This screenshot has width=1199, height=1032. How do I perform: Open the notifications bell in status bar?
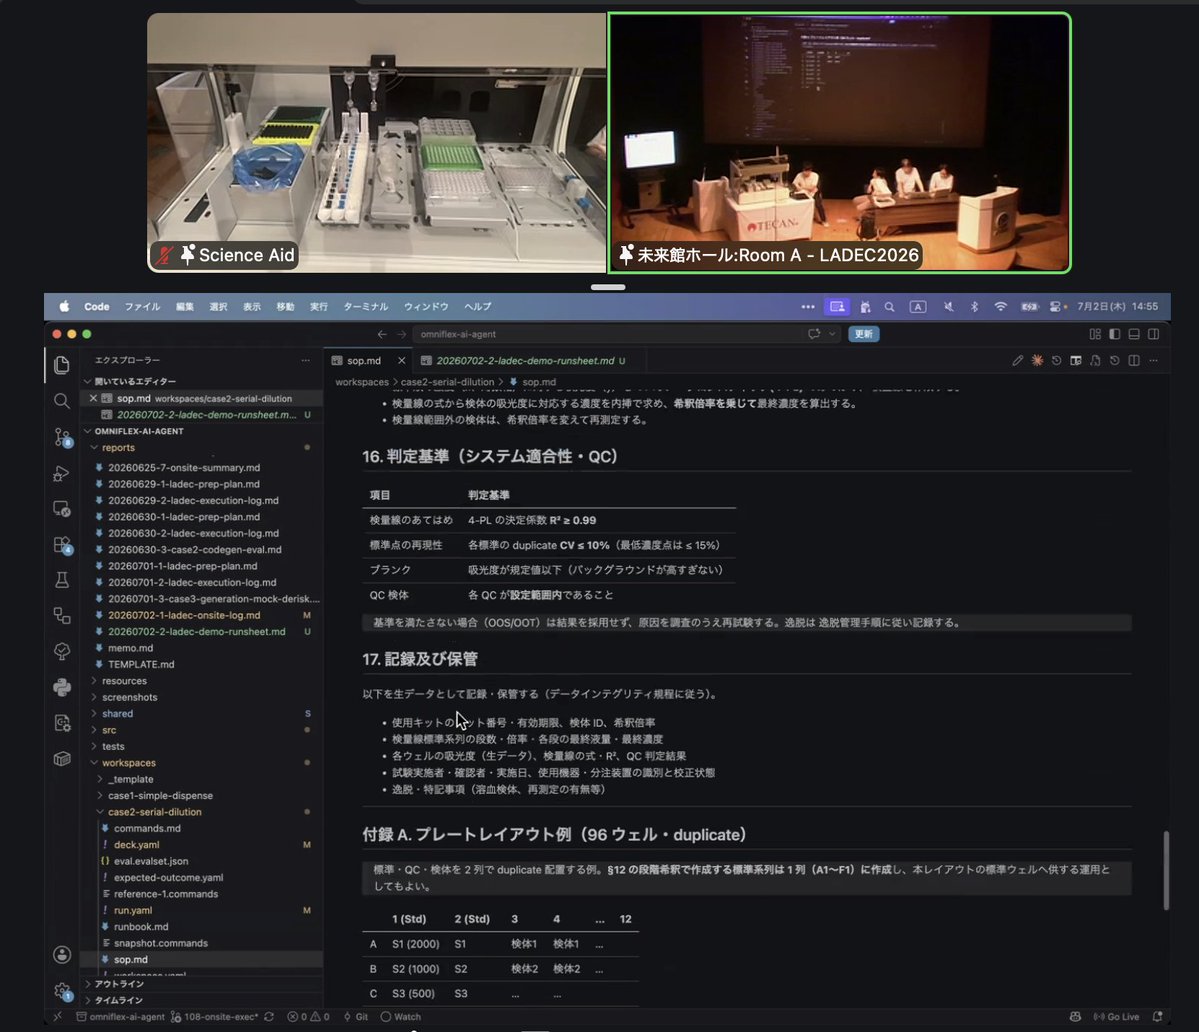point(1157,1017)
